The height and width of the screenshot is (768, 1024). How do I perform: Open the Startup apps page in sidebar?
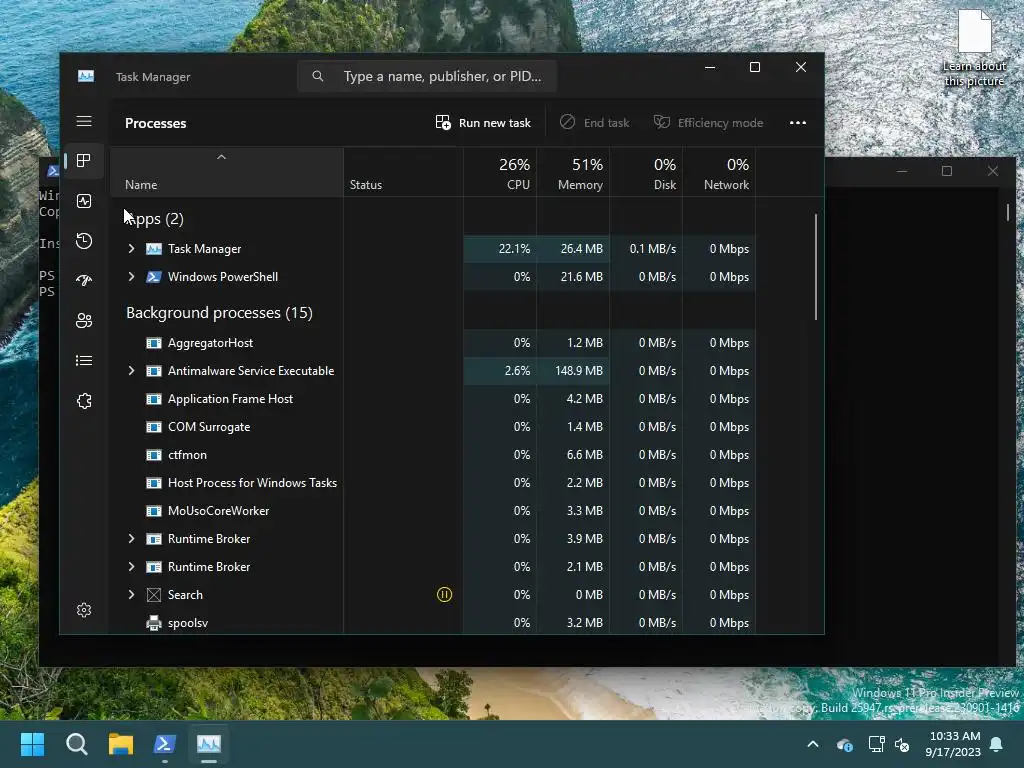(84, 281)
